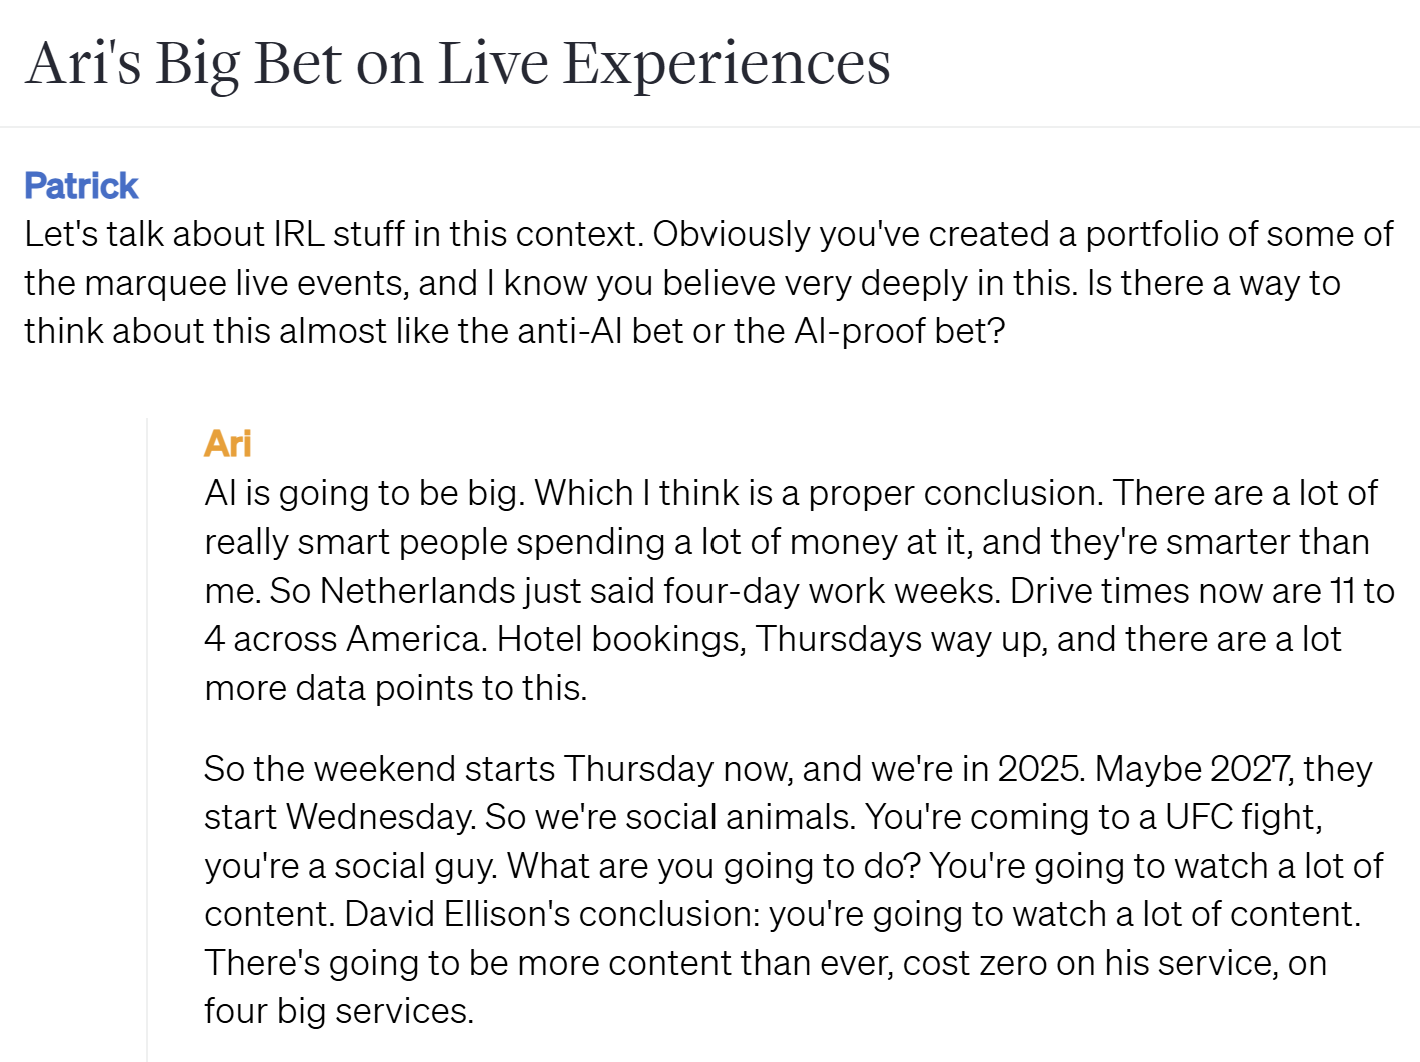Click the Patrick speaker name
Screen dimensions: 1420x1062
[x=81, y=186]
